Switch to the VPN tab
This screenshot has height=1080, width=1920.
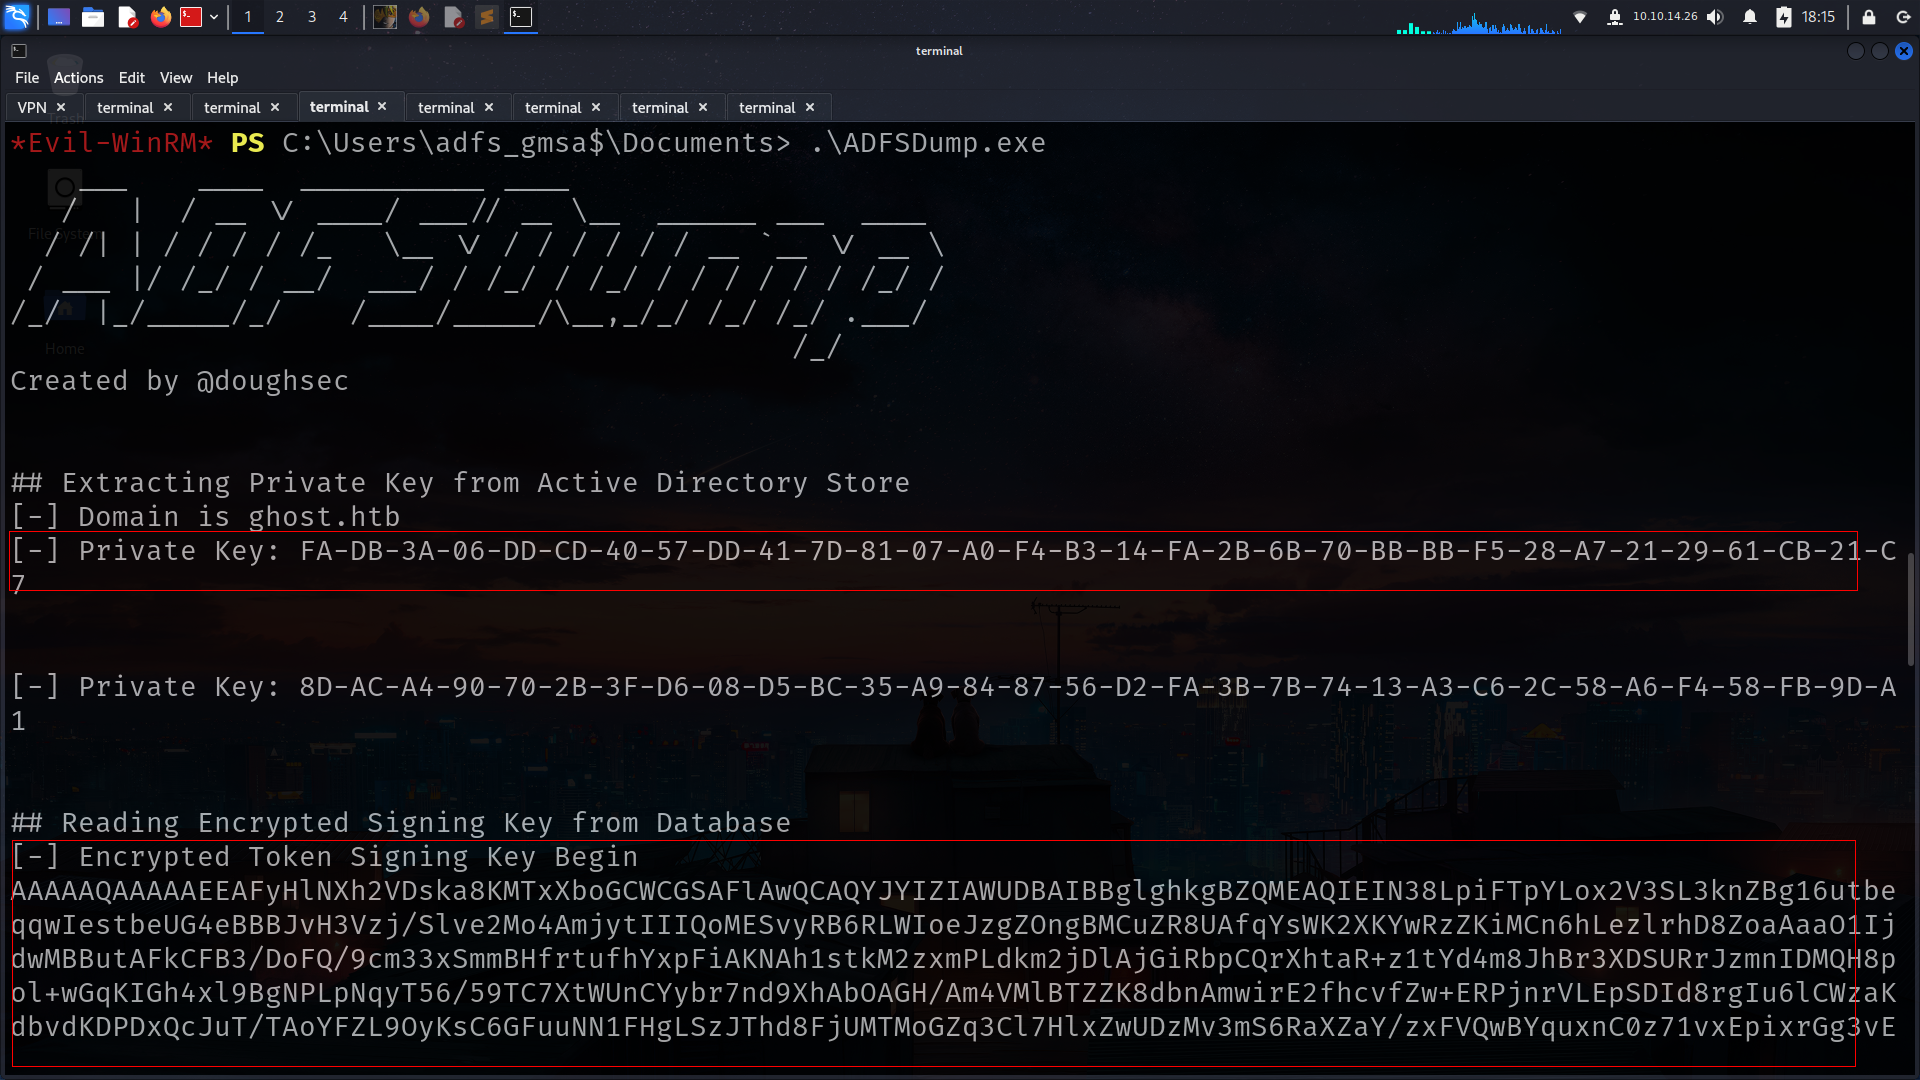(32, 107)
